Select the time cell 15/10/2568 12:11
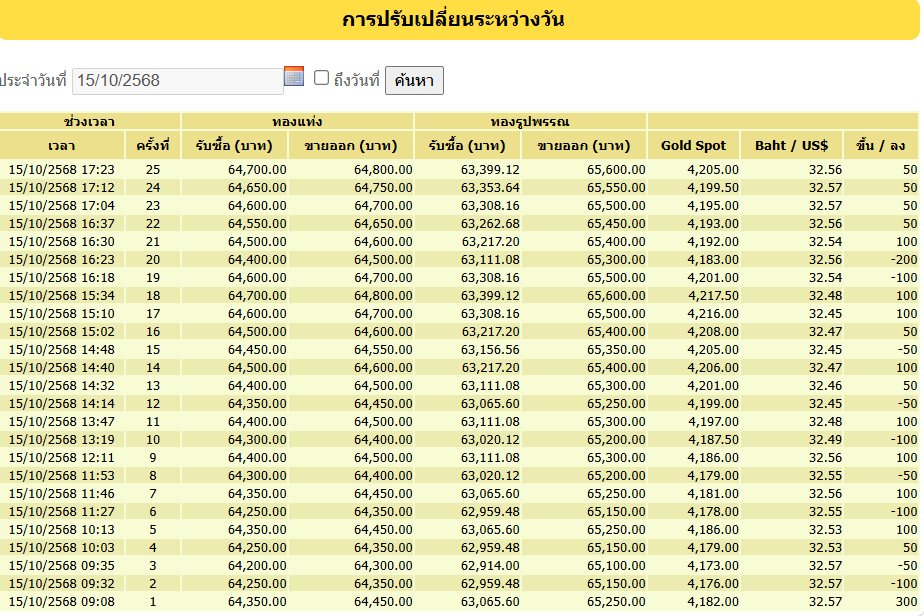Viewport: 924px width, 616px height. (62, 457)
